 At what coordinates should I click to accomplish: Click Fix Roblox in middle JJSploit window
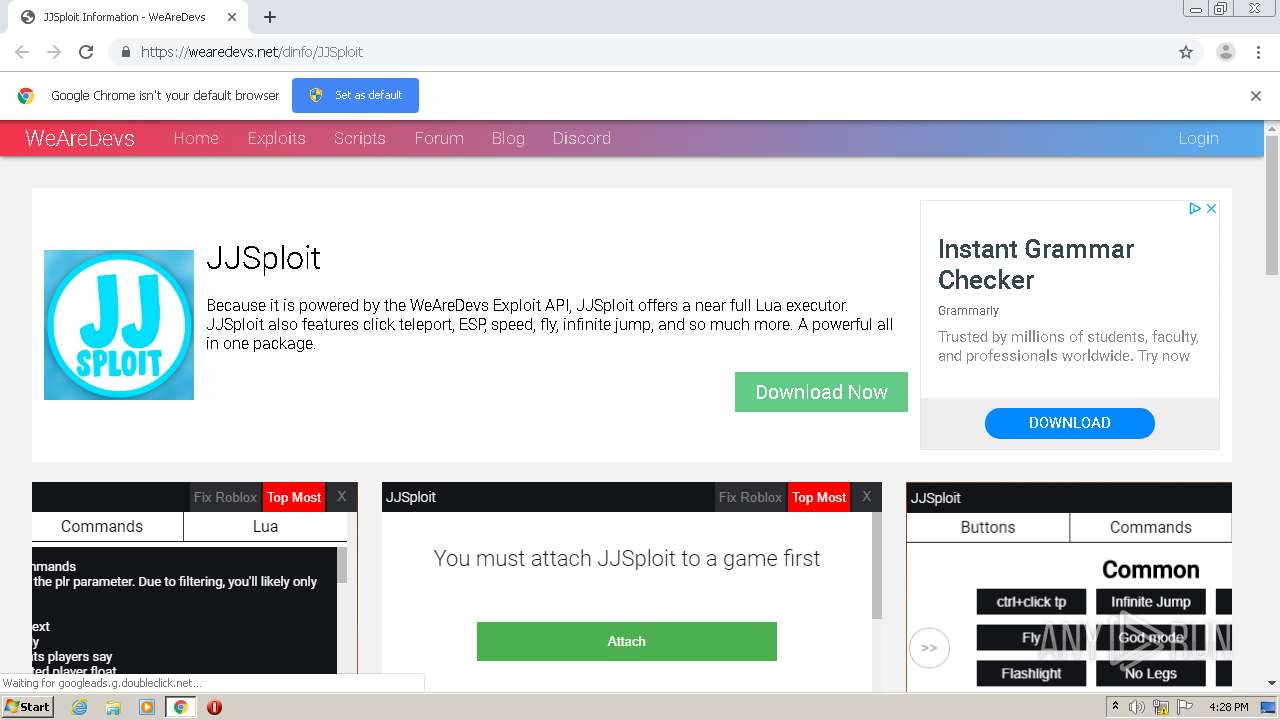click(x=750, y=497)
